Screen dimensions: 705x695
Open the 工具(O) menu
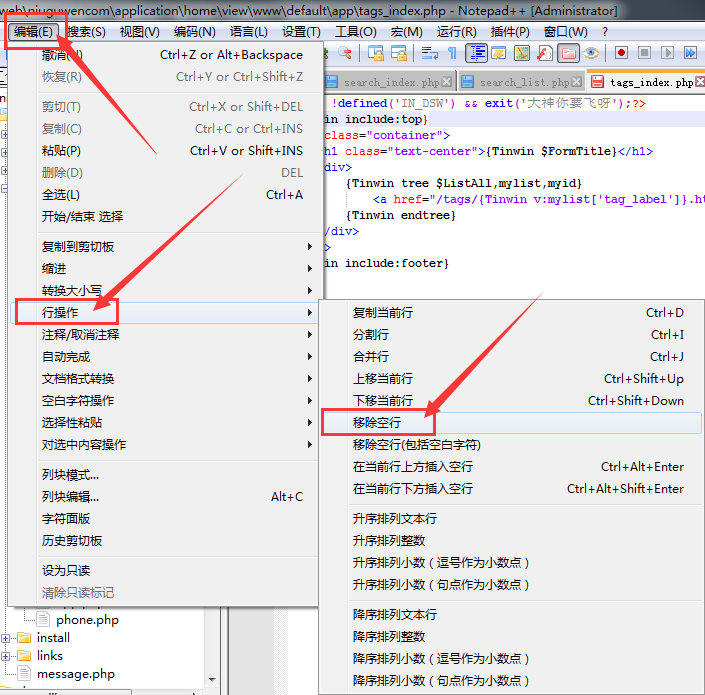pos(356,31)
